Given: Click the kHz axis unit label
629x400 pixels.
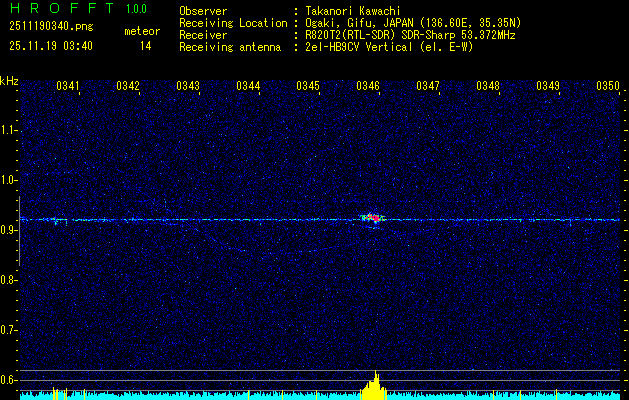Looking at the screenshot, I should (x=9, y=82).
